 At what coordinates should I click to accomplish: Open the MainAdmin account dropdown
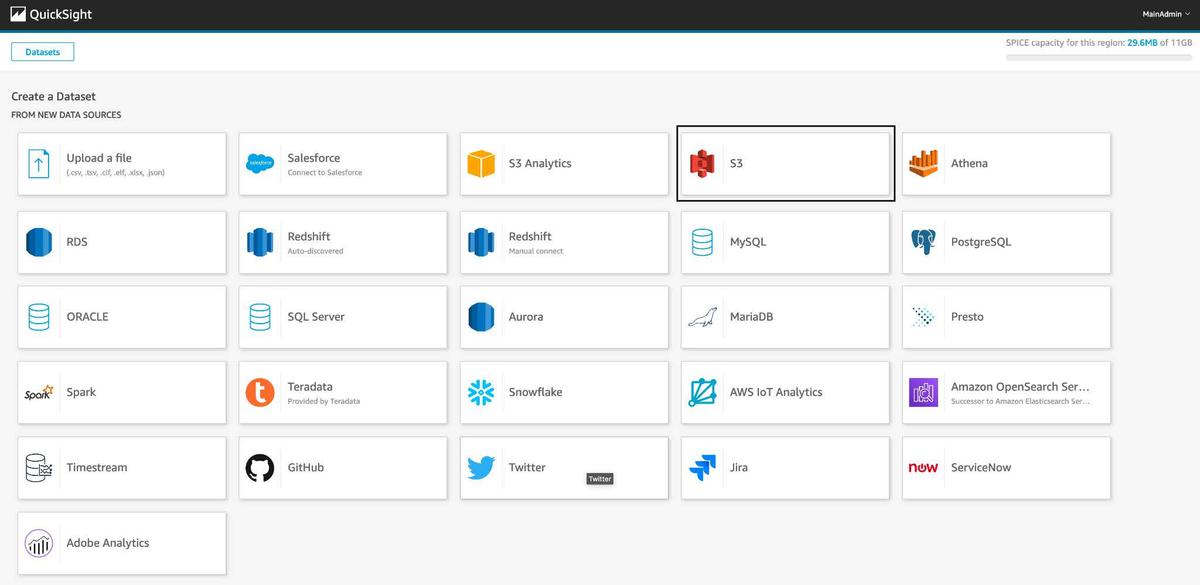[1166, 14]
